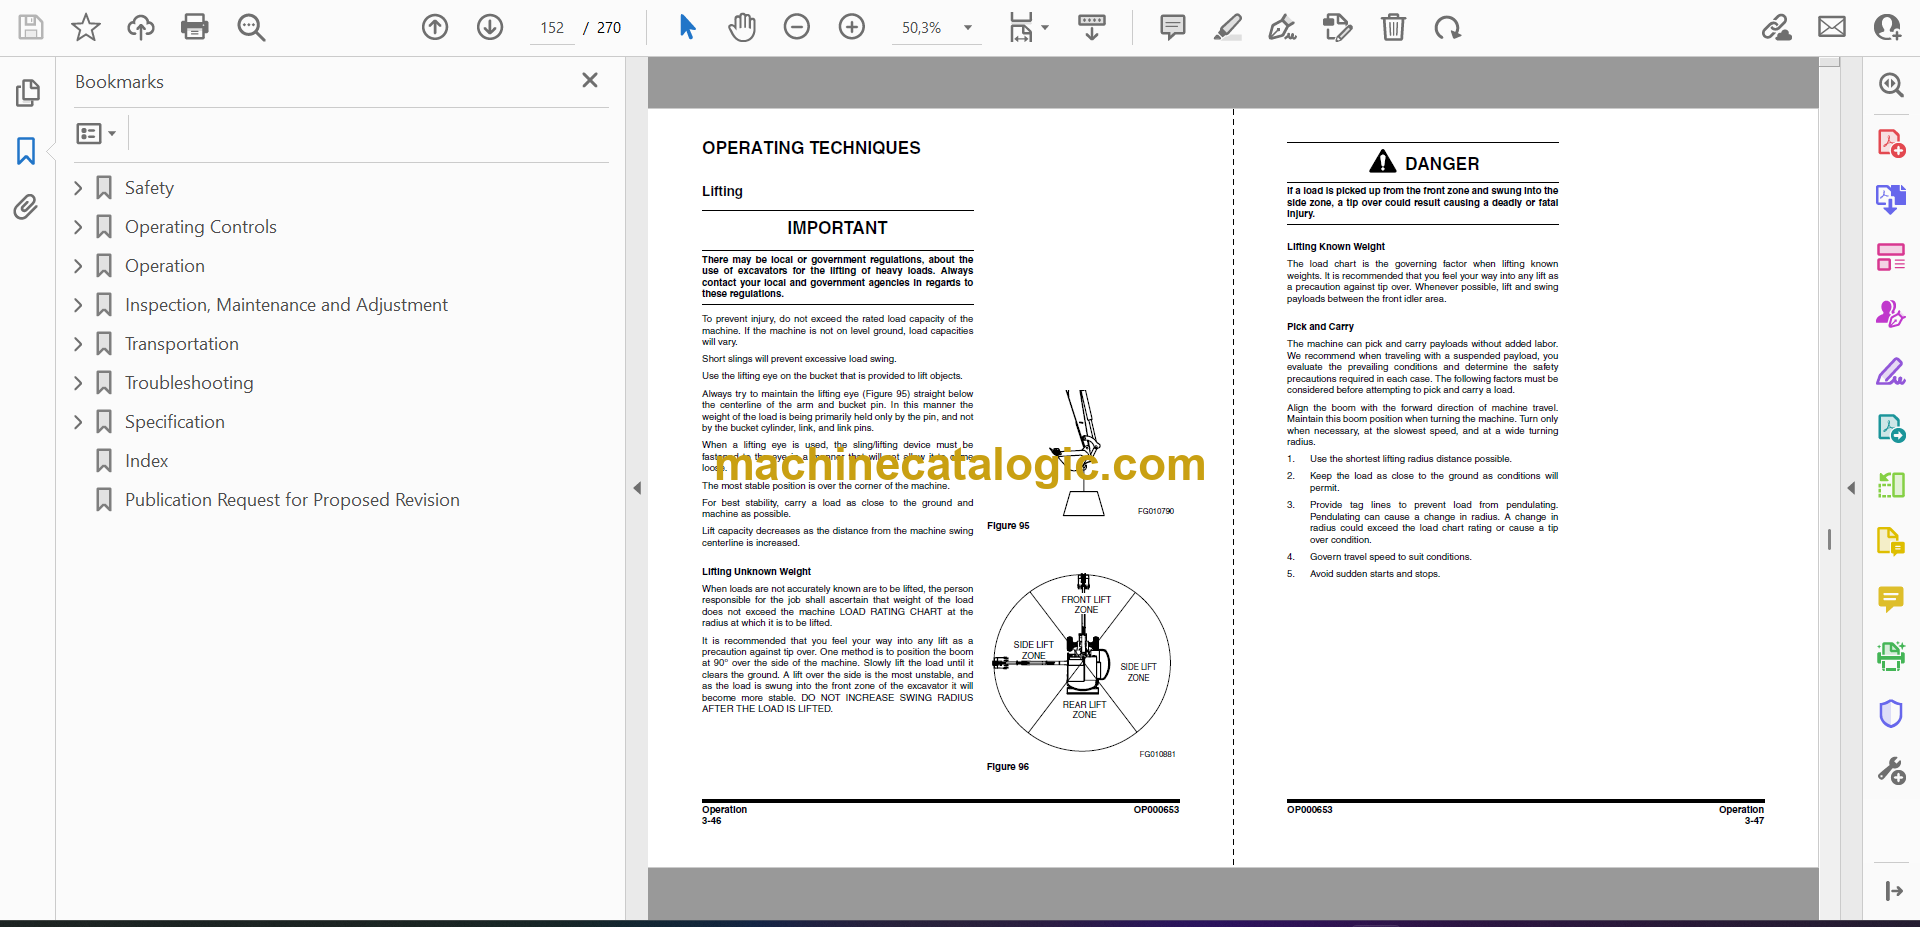Screen dimensions: 1920x927
Task: Open the Protect shield tool
Action: pos(1891,713)
